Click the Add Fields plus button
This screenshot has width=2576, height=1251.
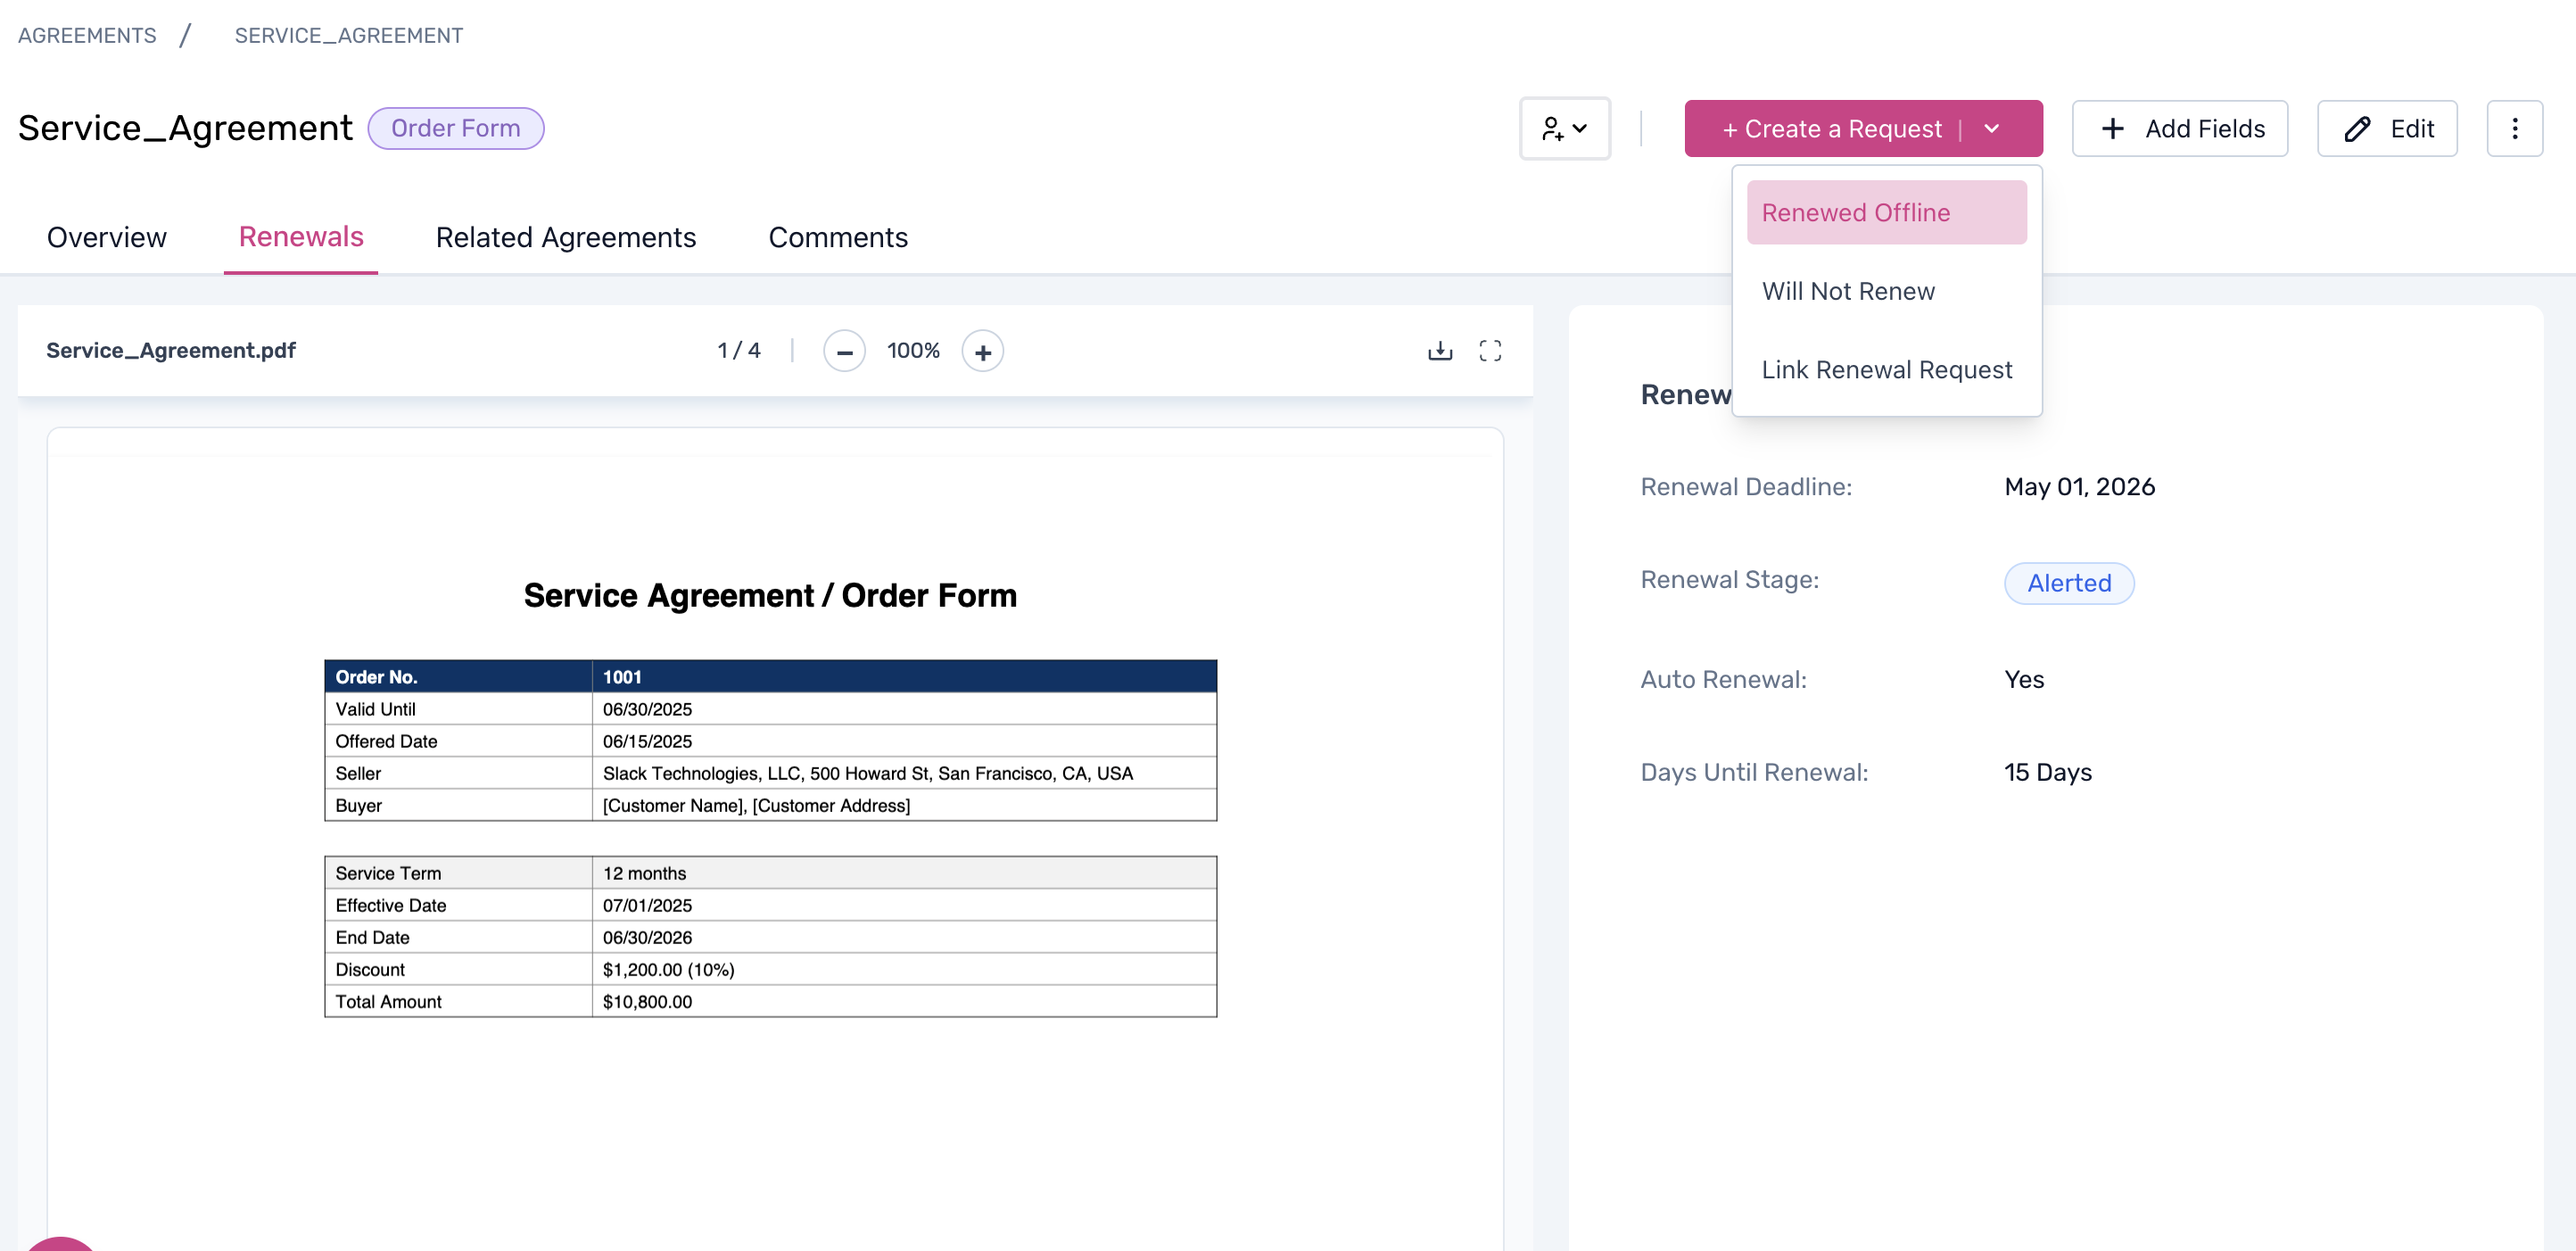click(2179, 129)
